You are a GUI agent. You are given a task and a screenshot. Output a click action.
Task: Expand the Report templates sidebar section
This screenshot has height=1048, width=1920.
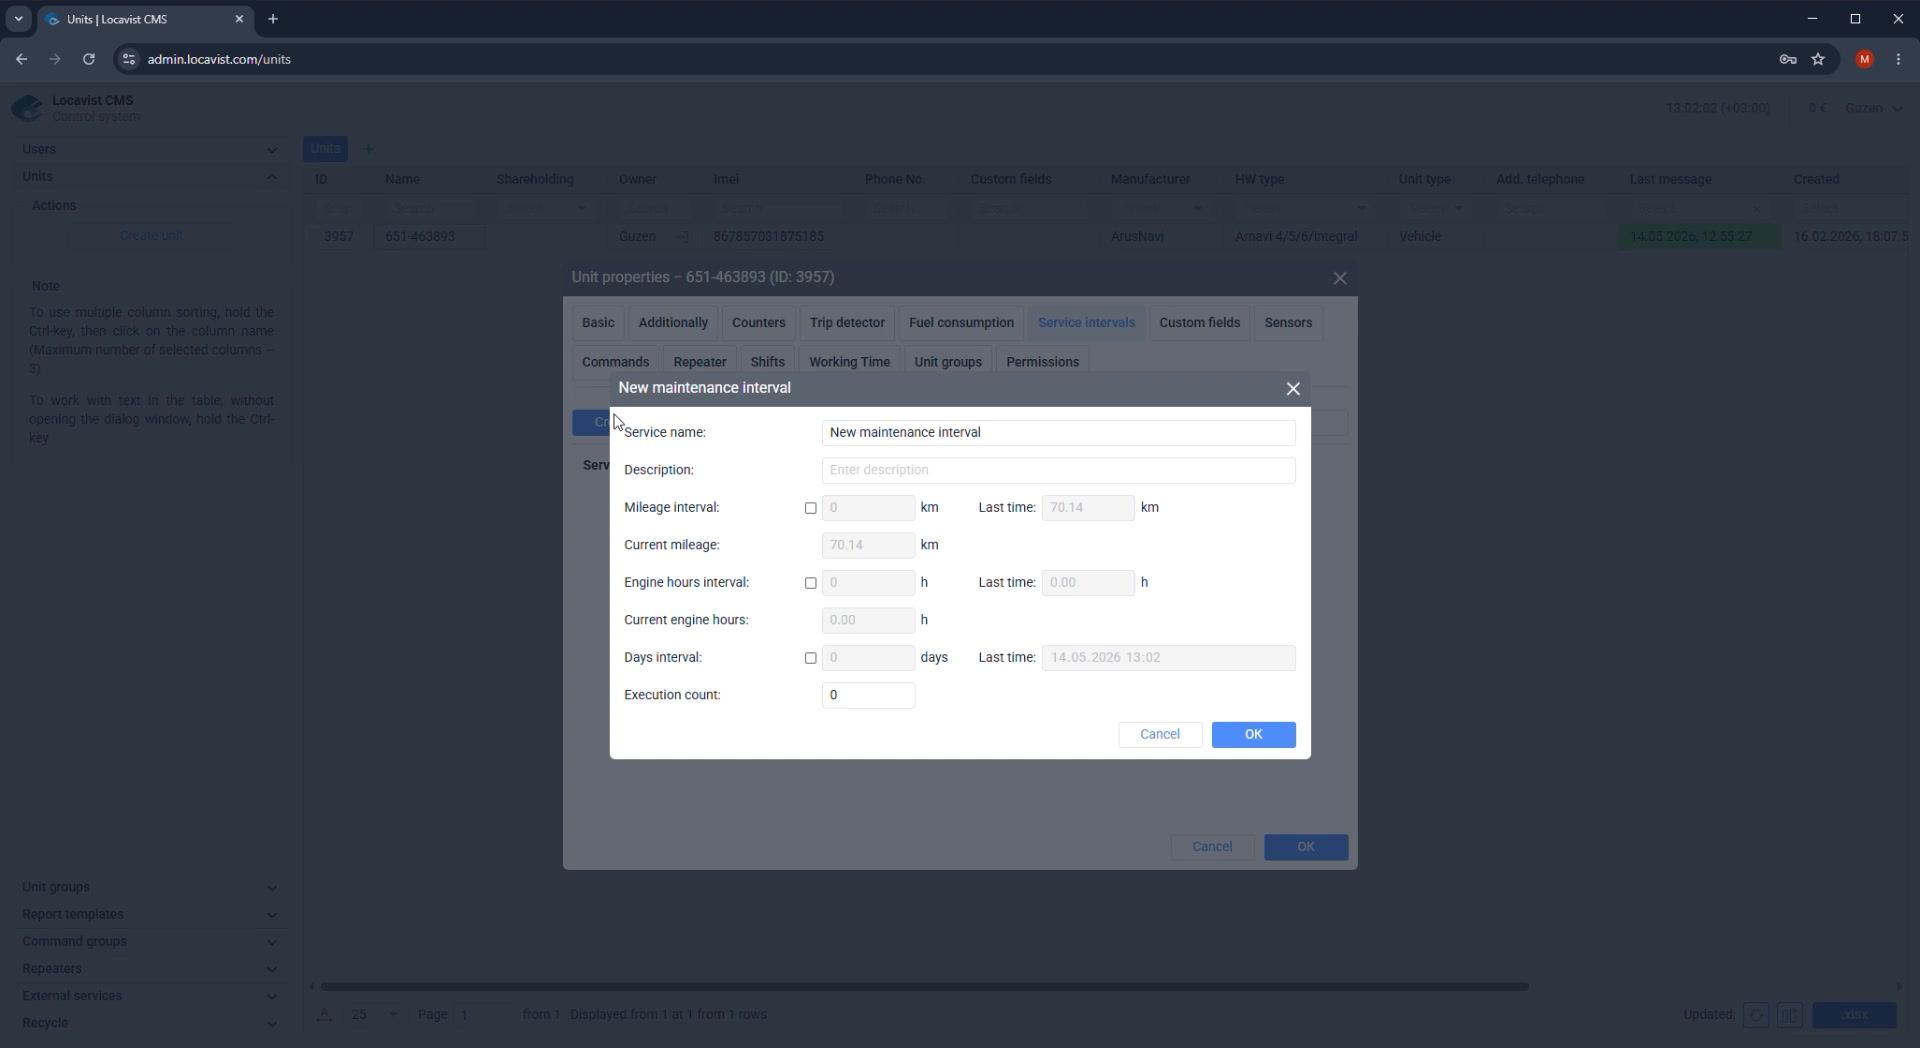point(149,914)
